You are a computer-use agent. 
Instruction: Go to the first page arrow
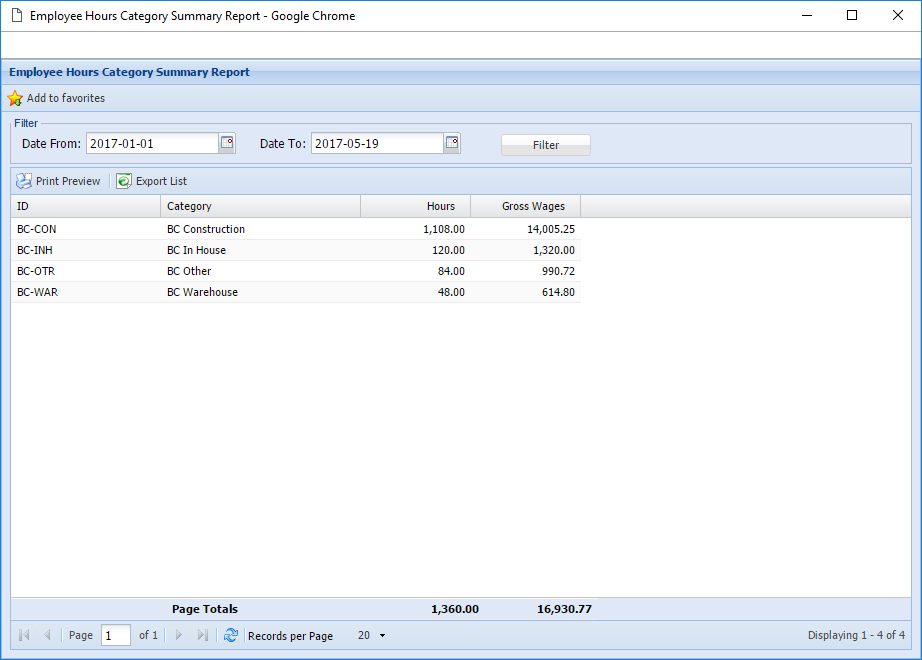coord(24,635)
